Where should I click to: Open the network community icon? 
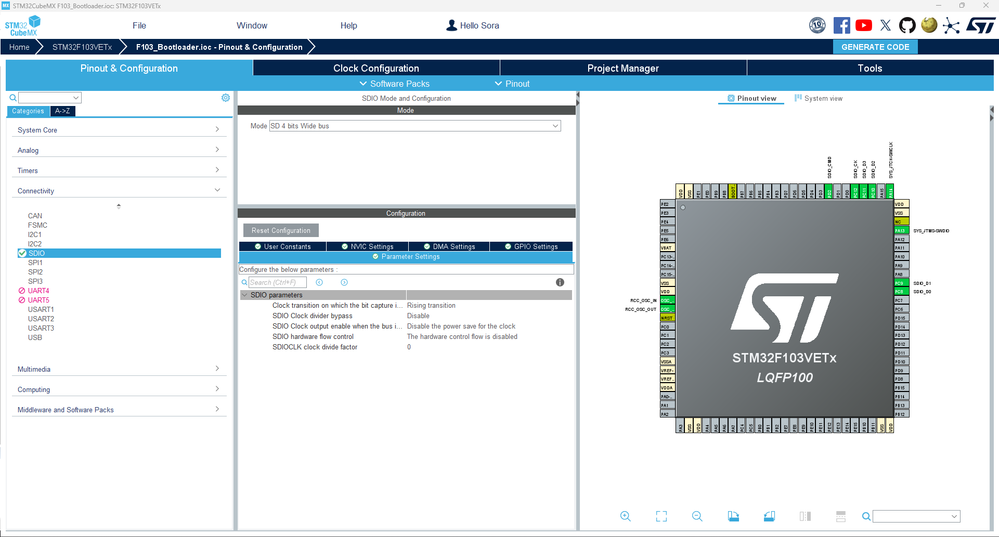click(951, 25)
